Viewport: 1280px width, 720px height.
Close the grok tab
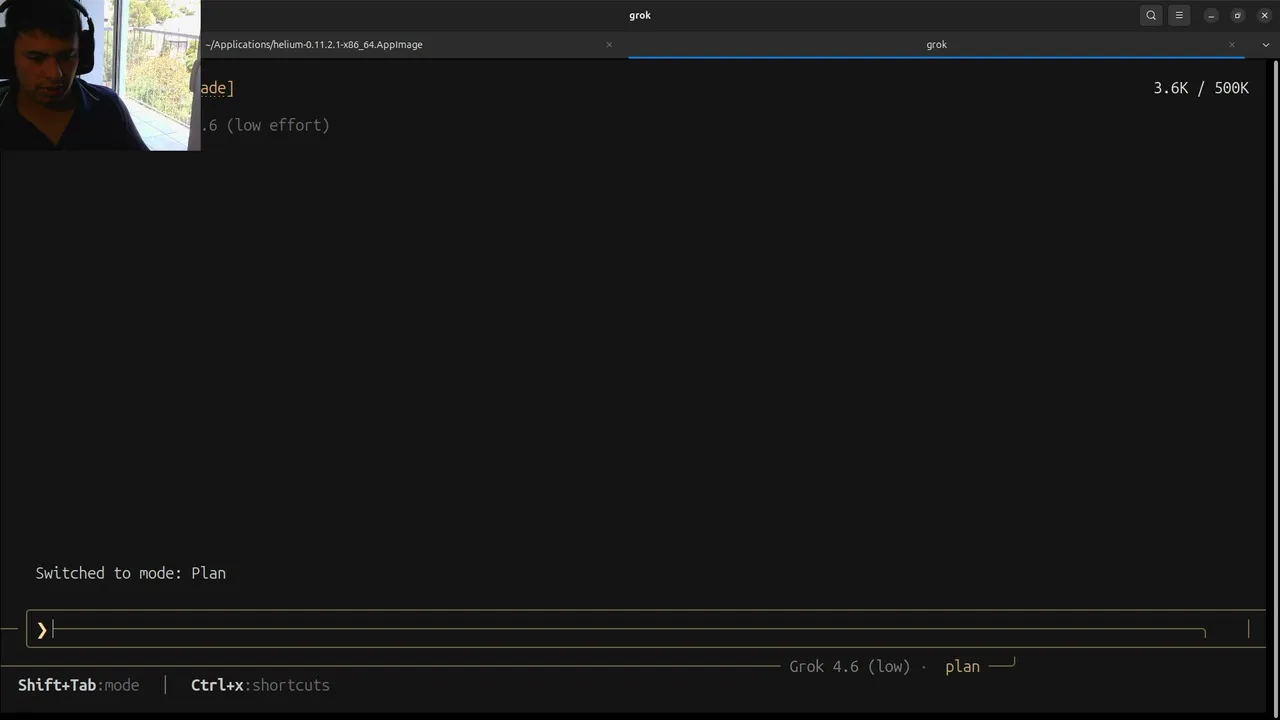[x=1232, y=44]
